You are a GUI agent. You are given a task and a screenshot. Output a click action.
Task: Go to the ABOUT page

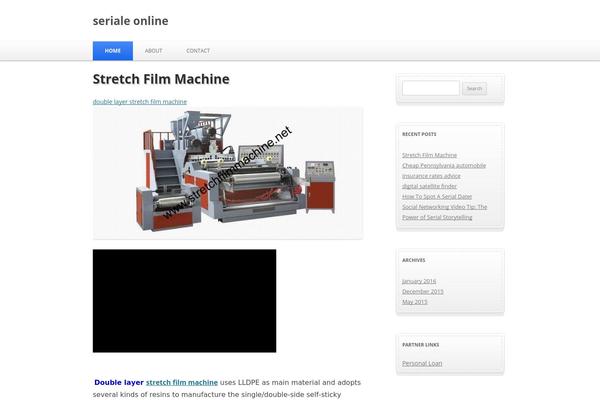(x=153, y=51)
